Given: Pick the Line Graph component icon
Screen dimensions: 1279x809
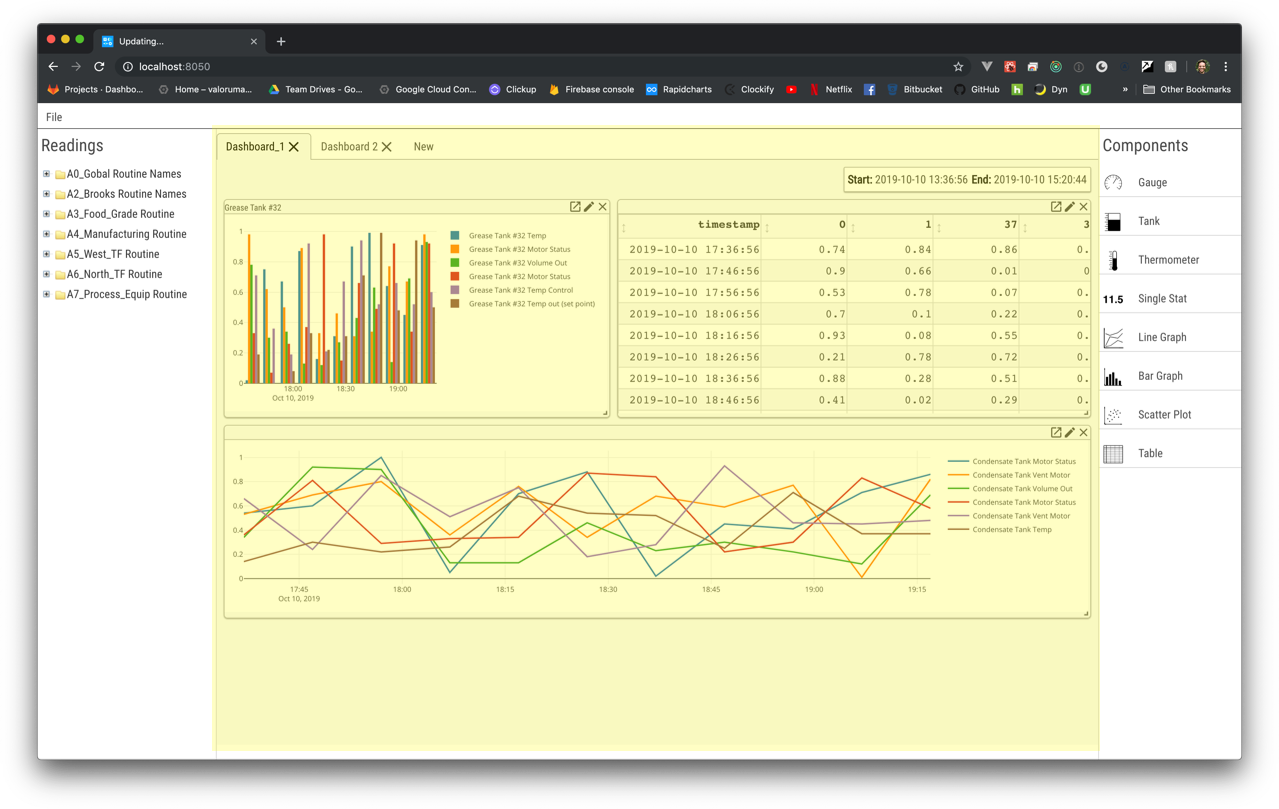Looking at the screenshot, I should pos(1113,338).
